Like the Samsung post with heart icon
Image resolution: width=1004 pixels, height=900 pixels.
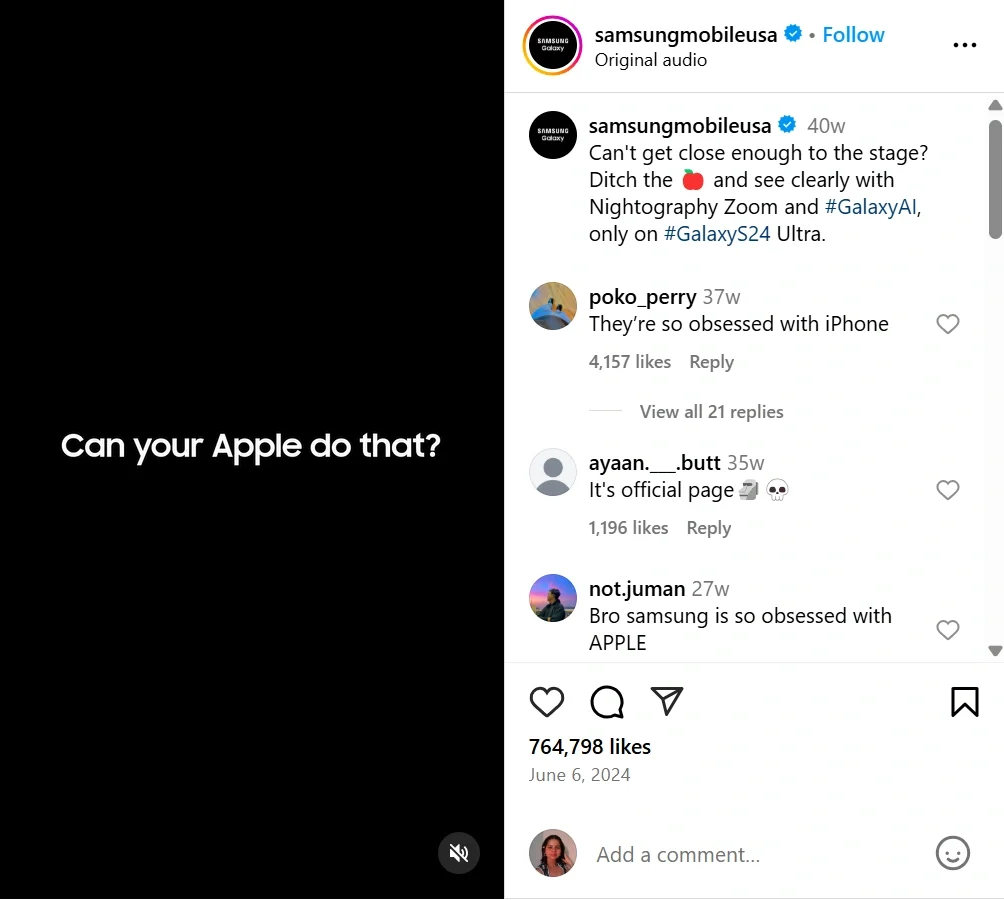(547, 702)
